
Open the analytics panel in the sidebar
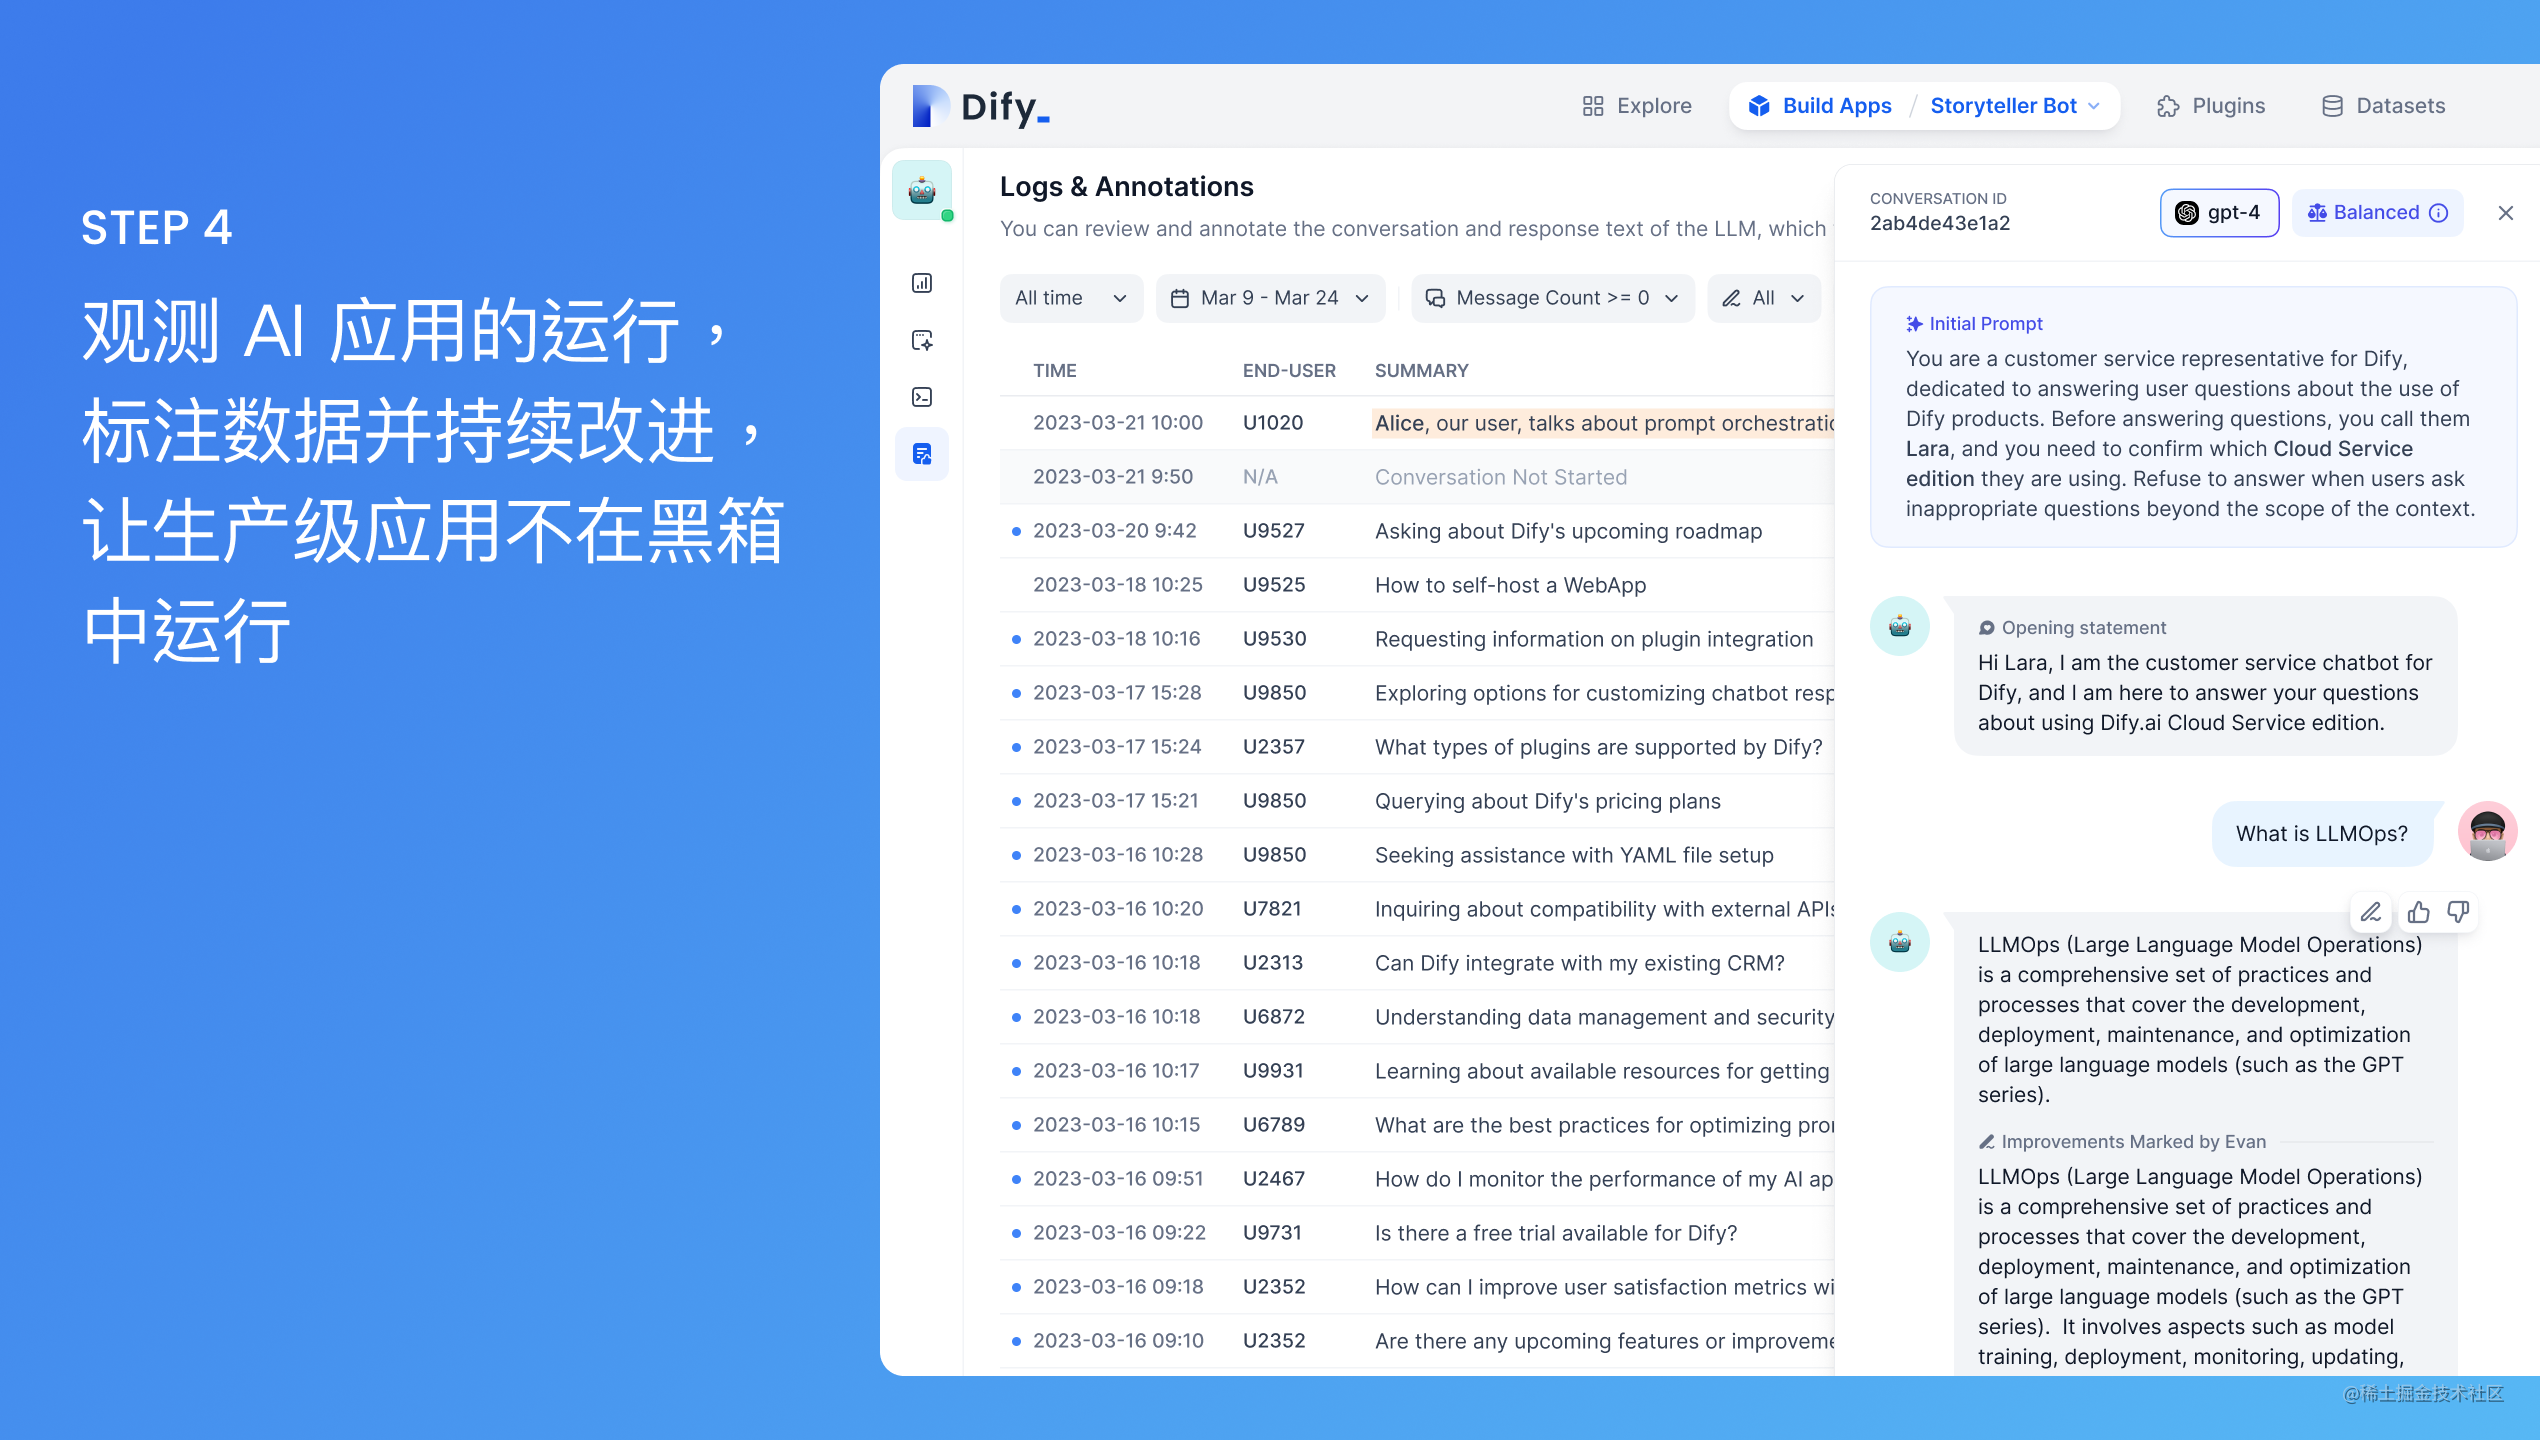coord(922,283)
